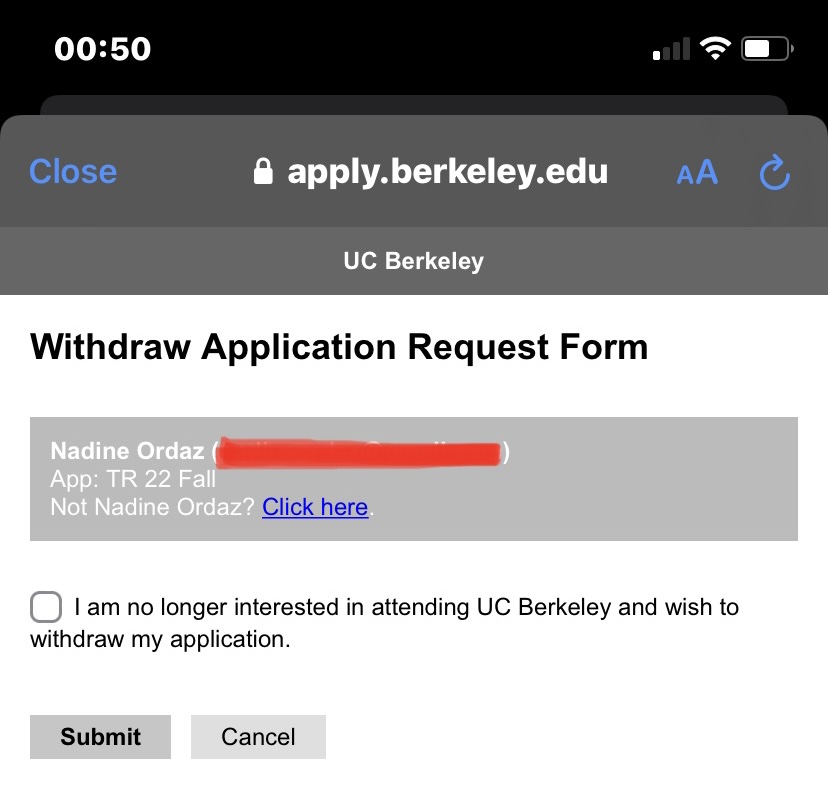The width and height of the screenshot is (828, 804).
Task: Check the withdraw application checkbox
Action: [46, 607]
